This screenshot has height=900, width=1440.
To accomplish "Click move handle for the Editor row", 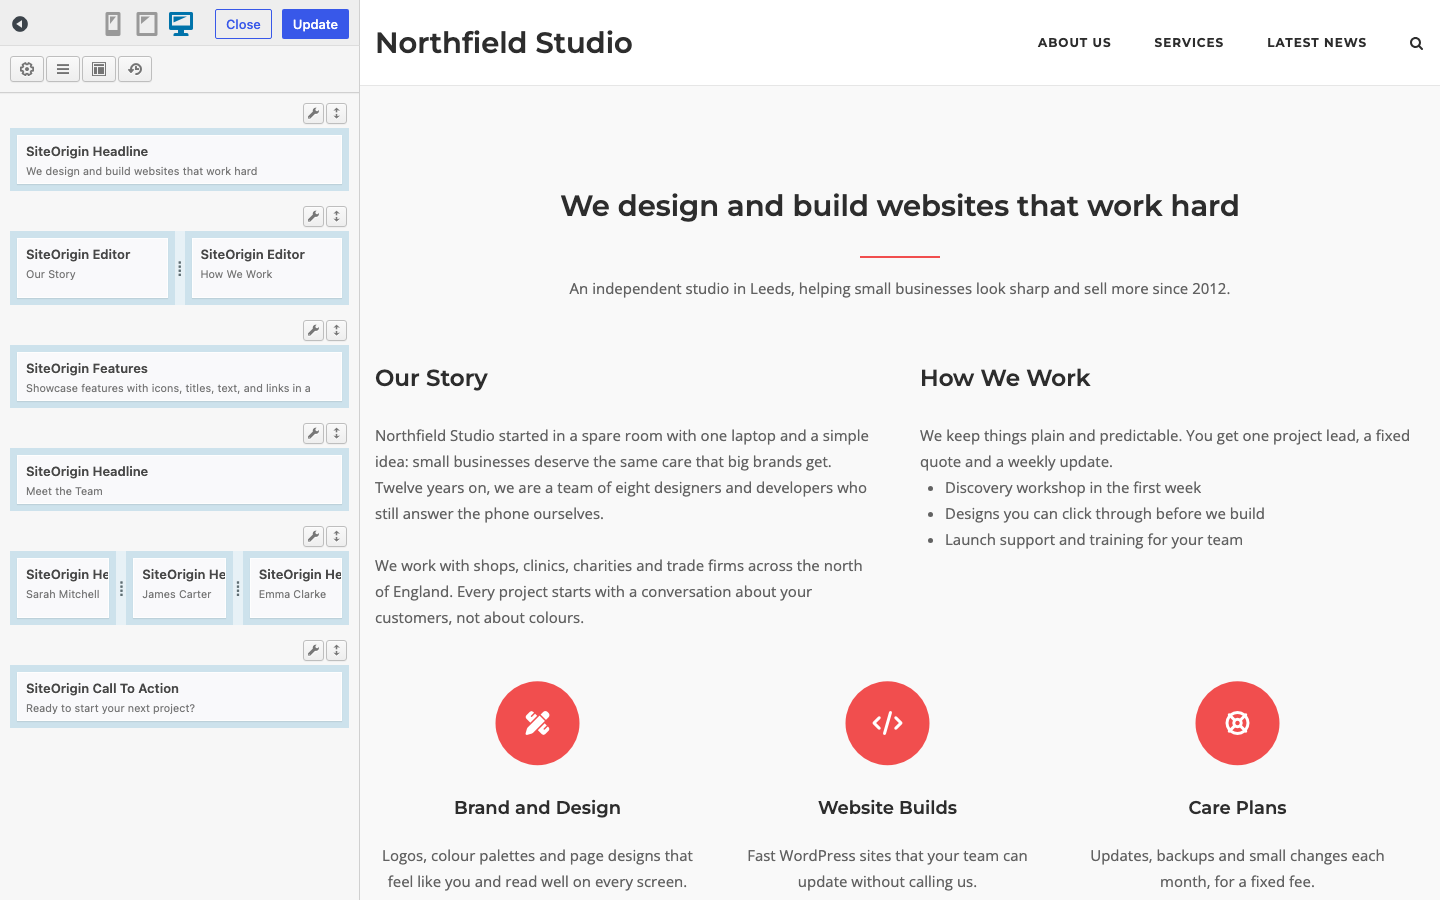I will pyautogui.click(x=337, y=216).
